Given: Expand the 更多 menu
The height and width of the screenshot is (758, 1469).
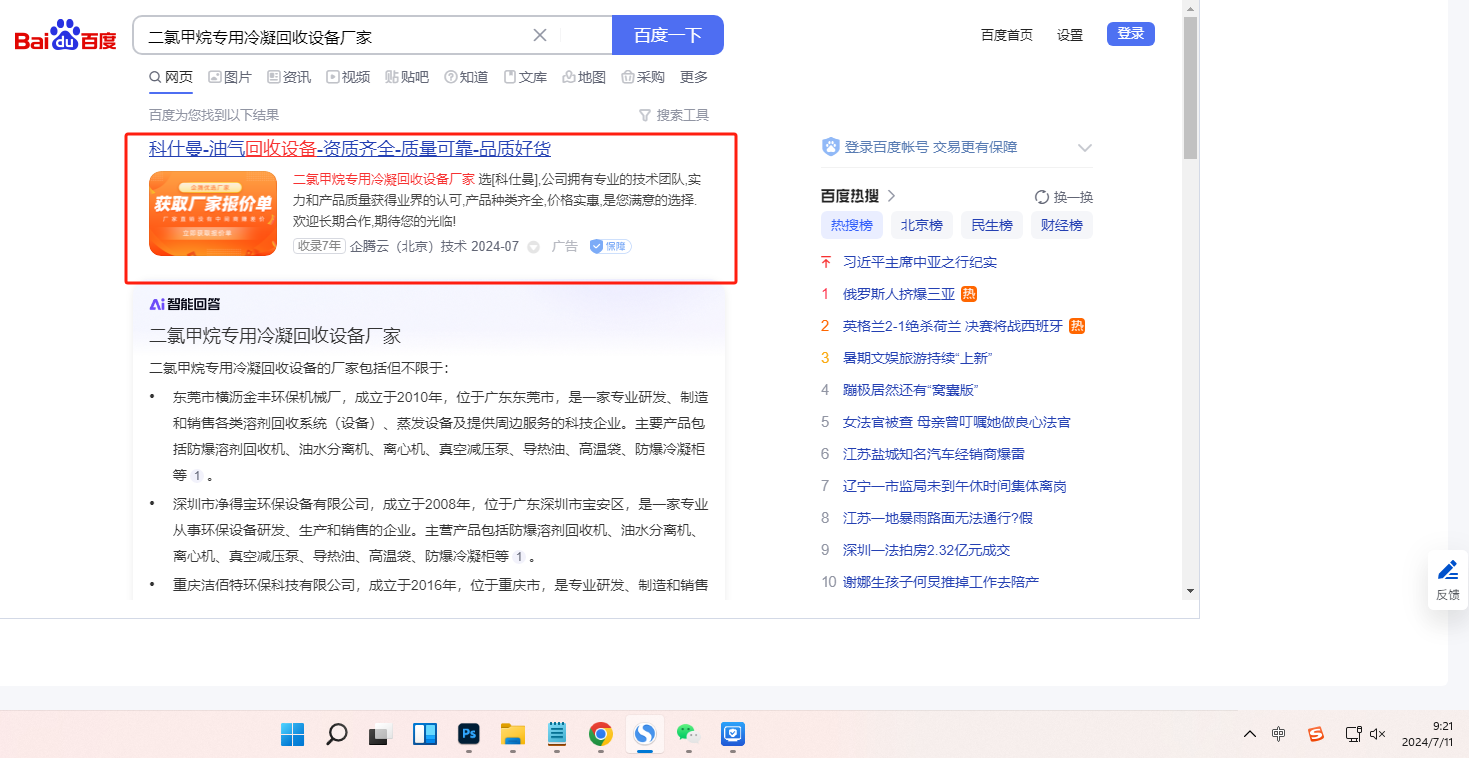Looking at the screenshot, I should (694, 77).
